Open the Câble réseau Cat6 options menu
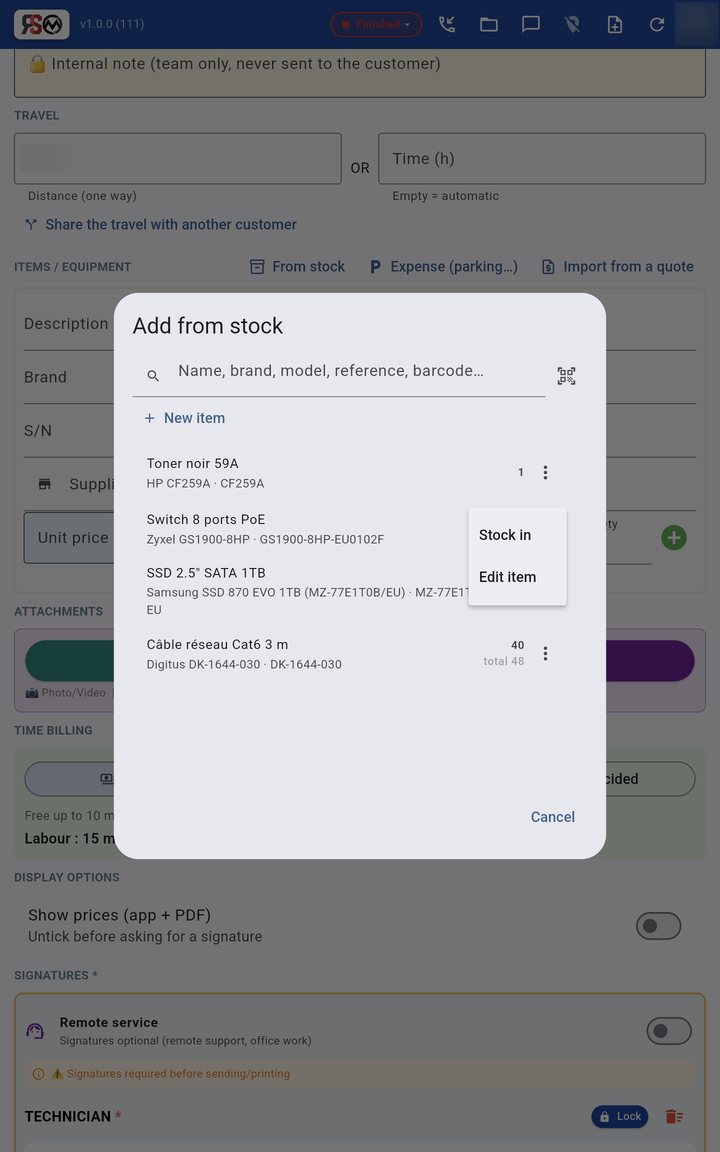Viewport: 720px width, 1152px height. pyautogui.click(x=545, y=653)
